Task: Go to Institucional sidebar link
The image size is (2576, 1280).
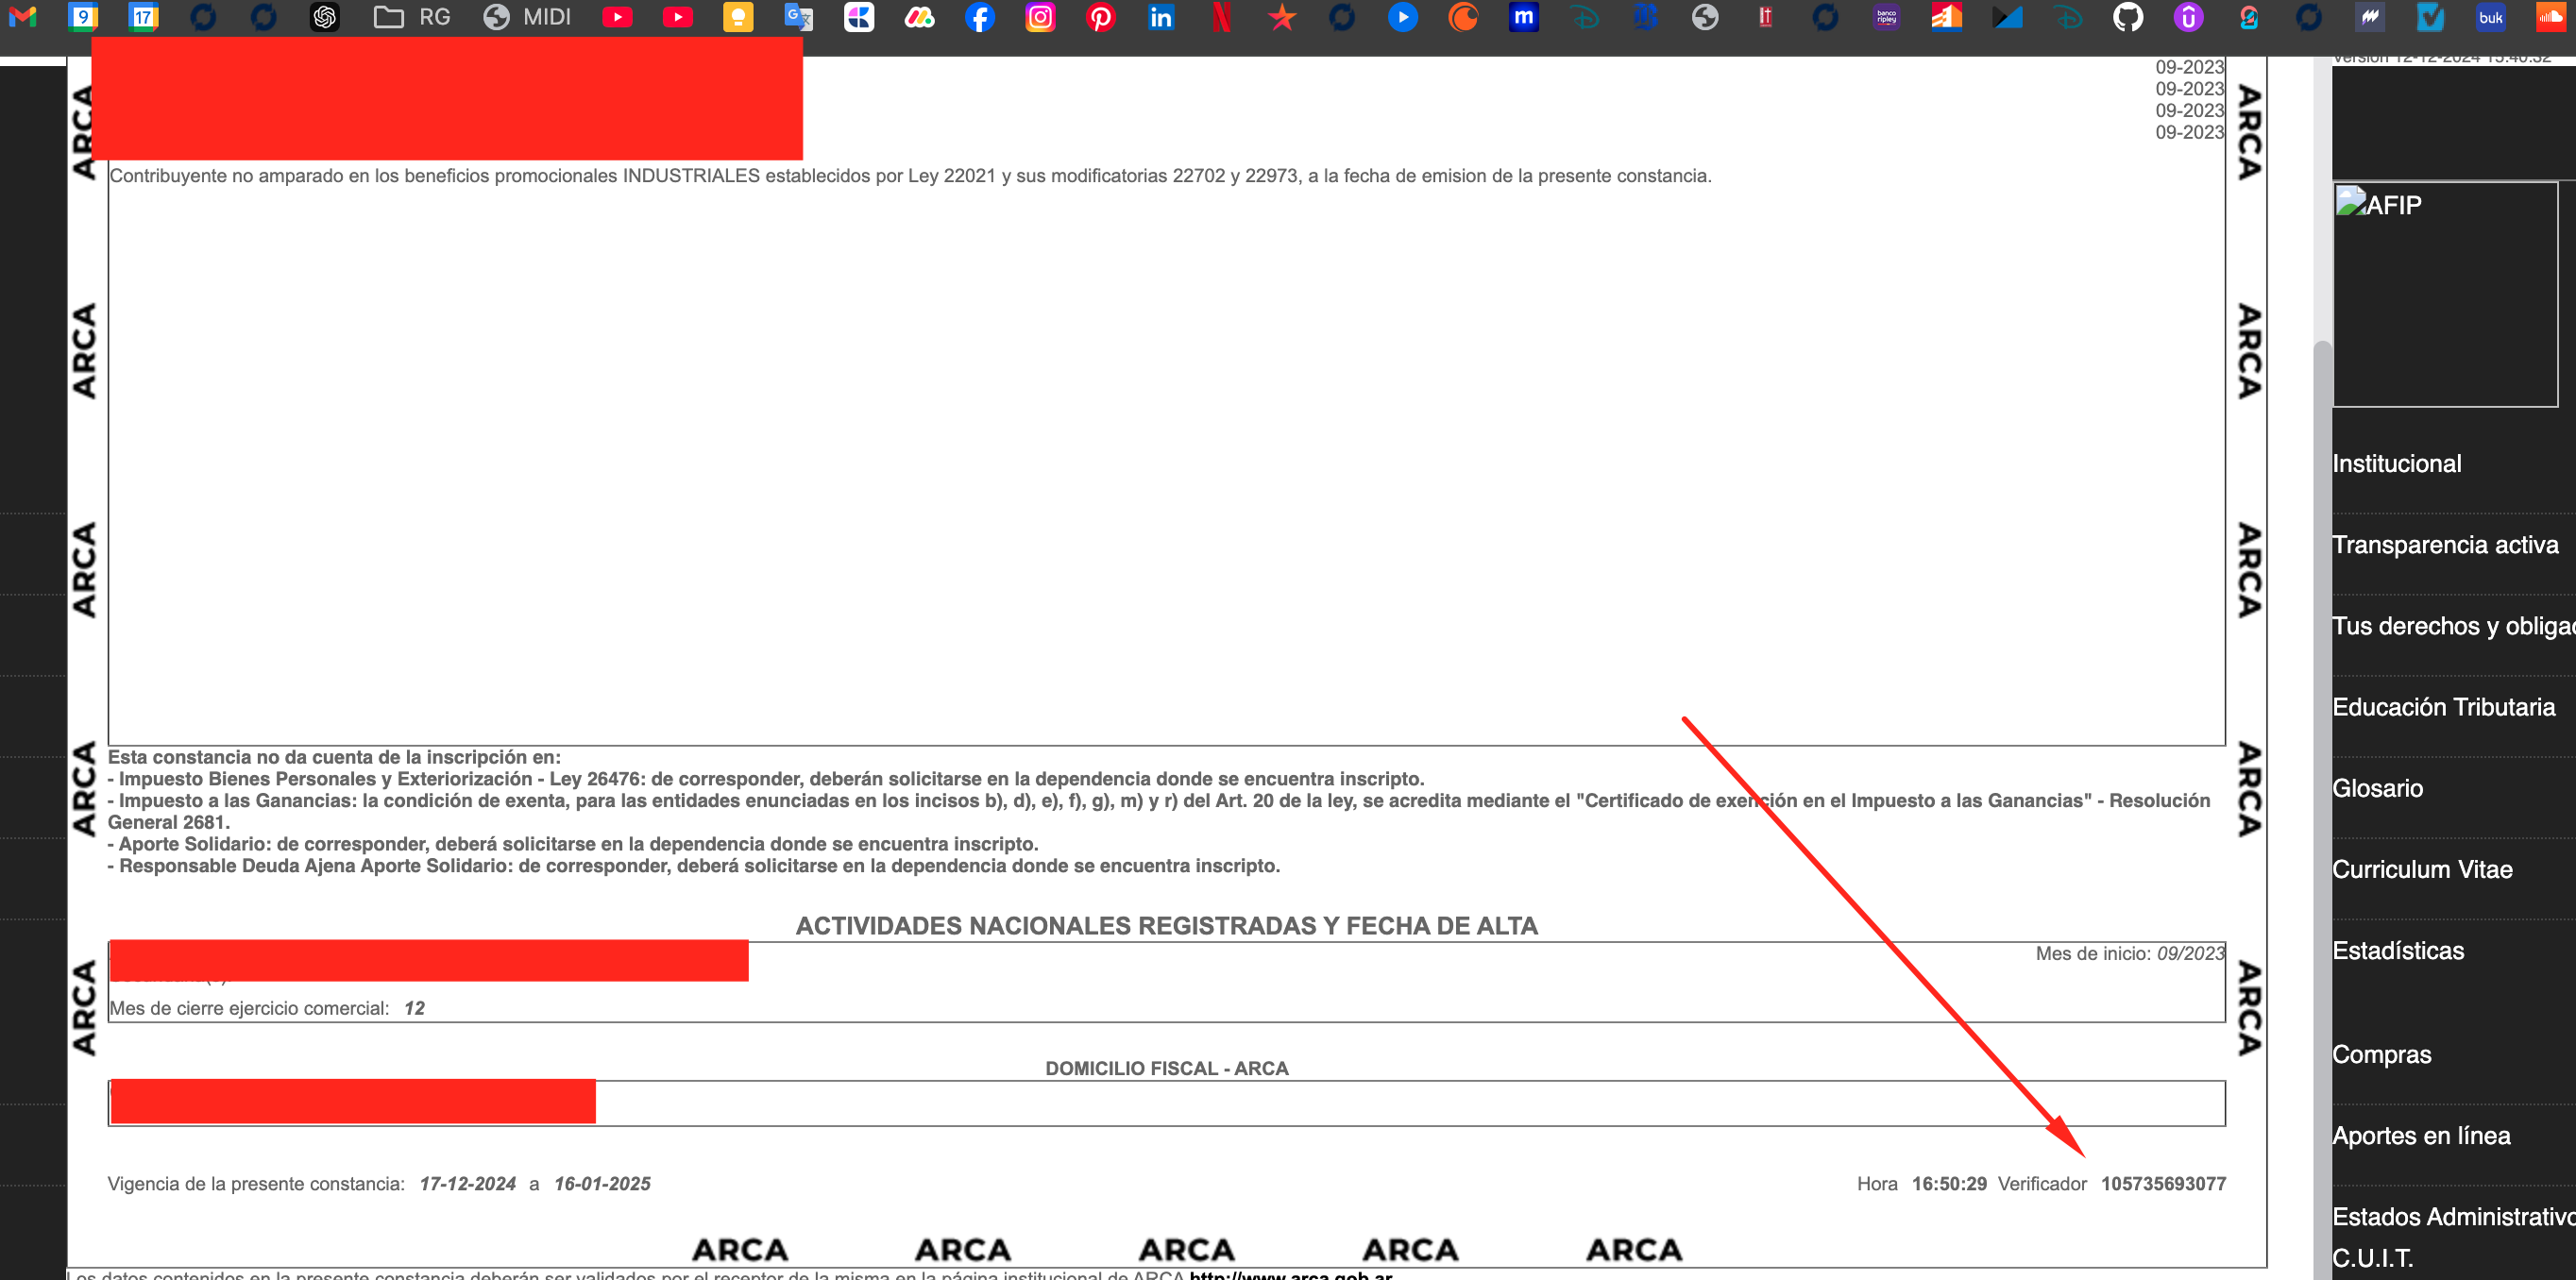Action: [x=2396, y=464]
